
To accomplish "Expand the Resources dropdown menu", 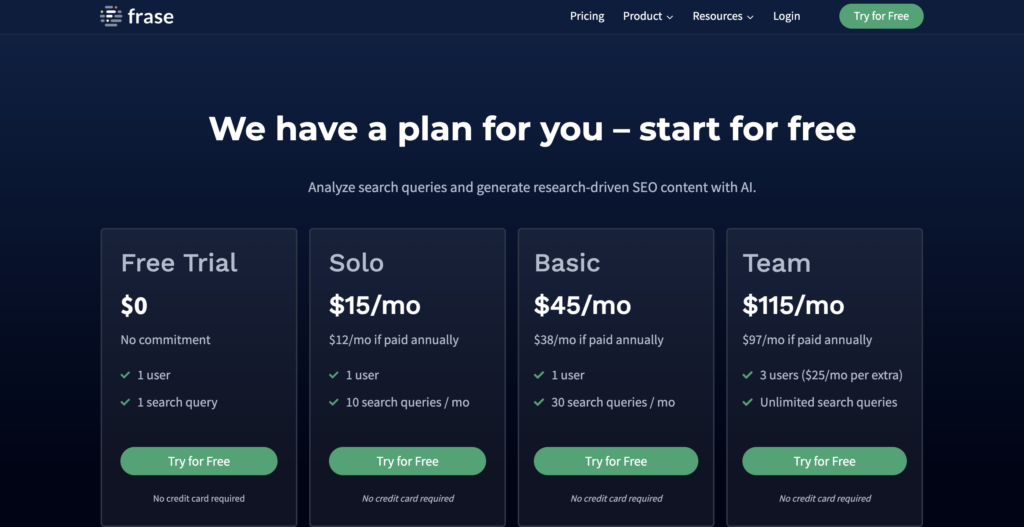I will click(x=722, y=16).
